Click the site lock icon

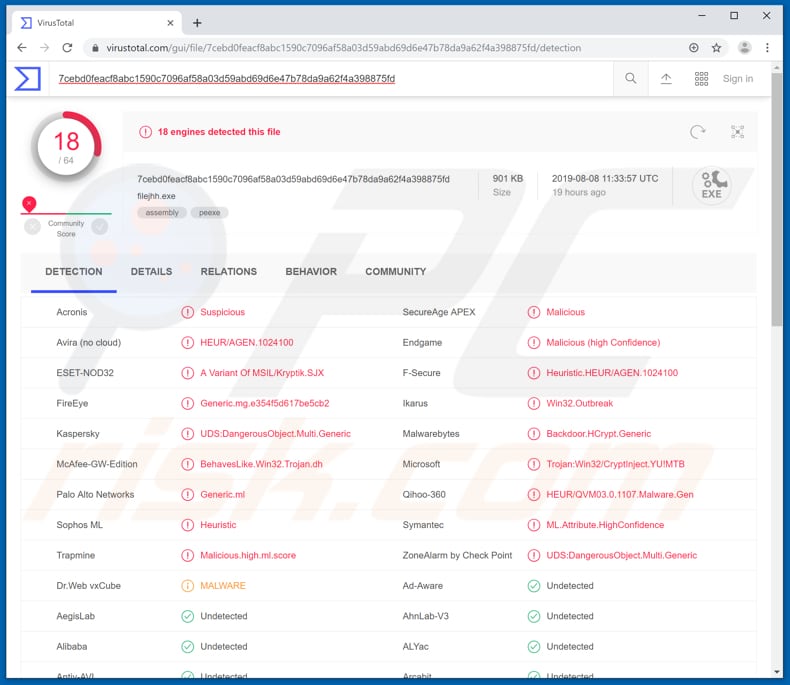click(x=95, y=48)
